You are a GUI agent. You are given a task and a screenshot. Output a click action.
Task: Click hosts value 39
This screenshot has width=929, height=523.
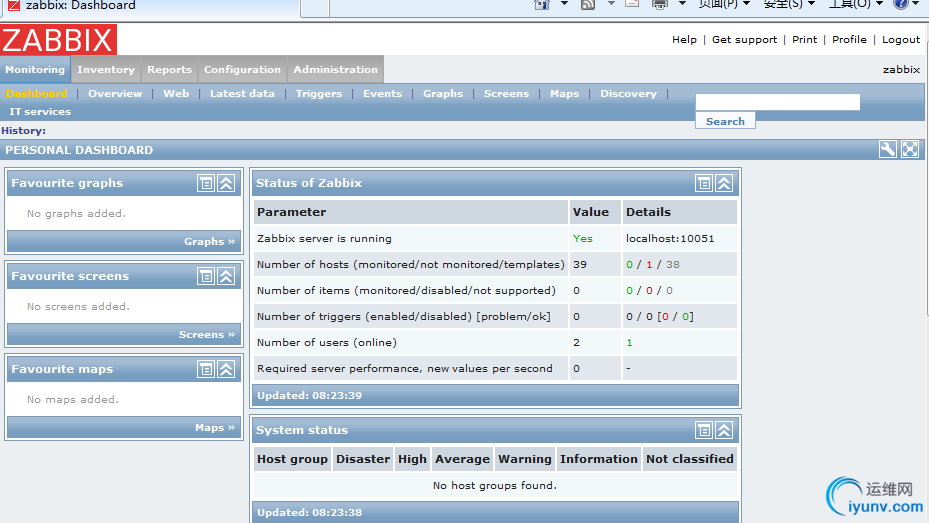click(x=579, y=264)
